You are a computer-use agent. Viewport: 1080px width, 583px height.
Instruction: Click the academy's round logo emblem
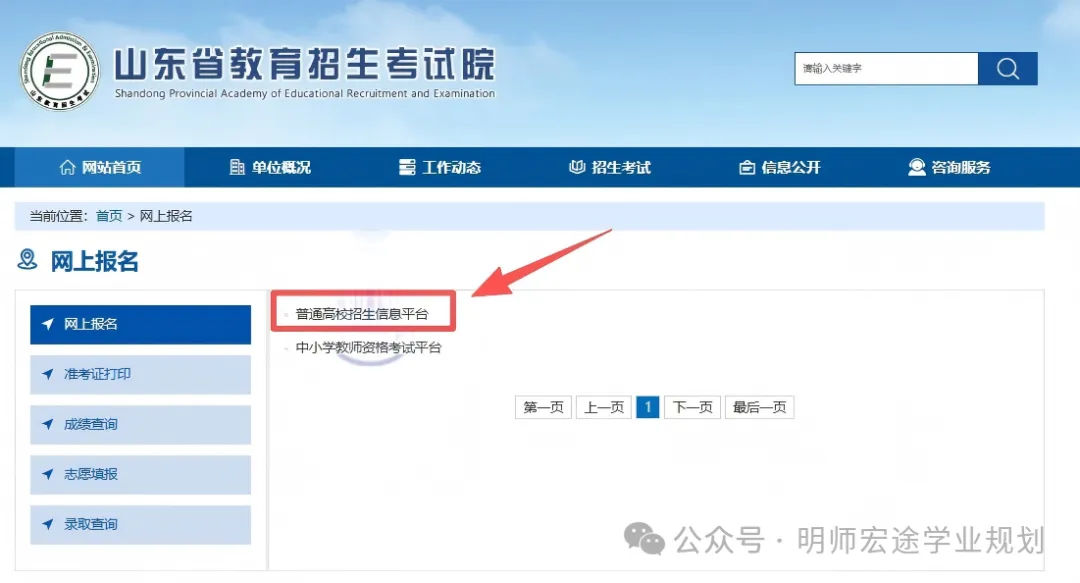click(x=59, y=71)
